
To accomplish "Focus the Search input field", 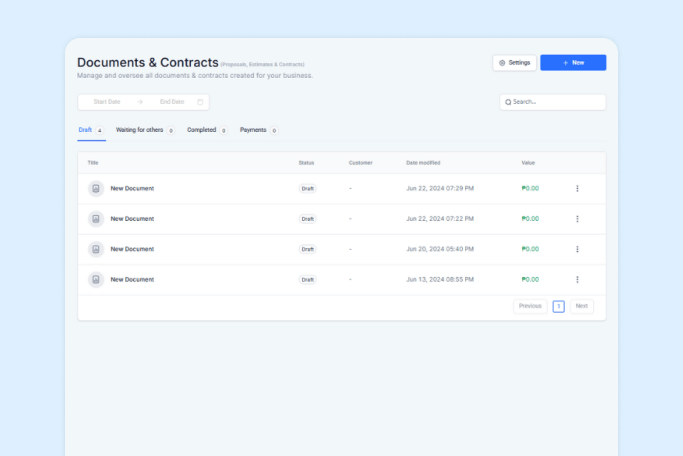I will click(x=553, y=102).
